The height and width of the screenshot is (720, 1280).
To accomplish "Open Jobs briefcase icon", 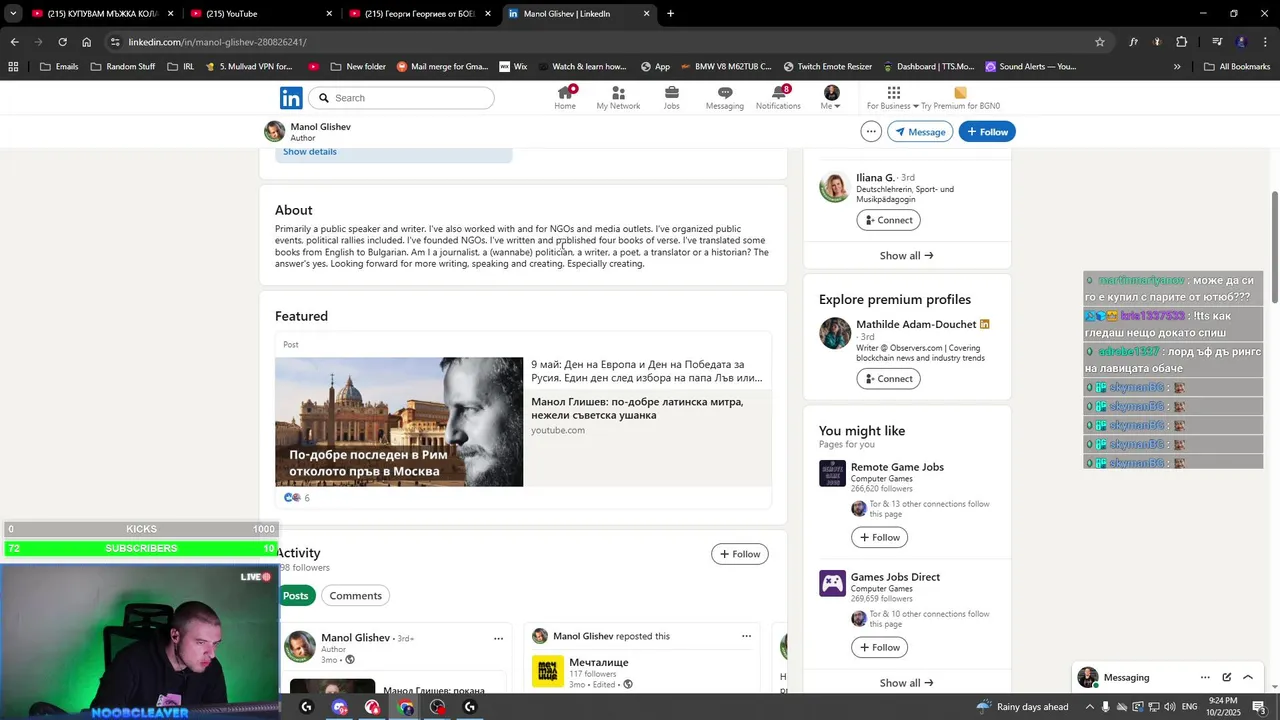I will point(671,98).
